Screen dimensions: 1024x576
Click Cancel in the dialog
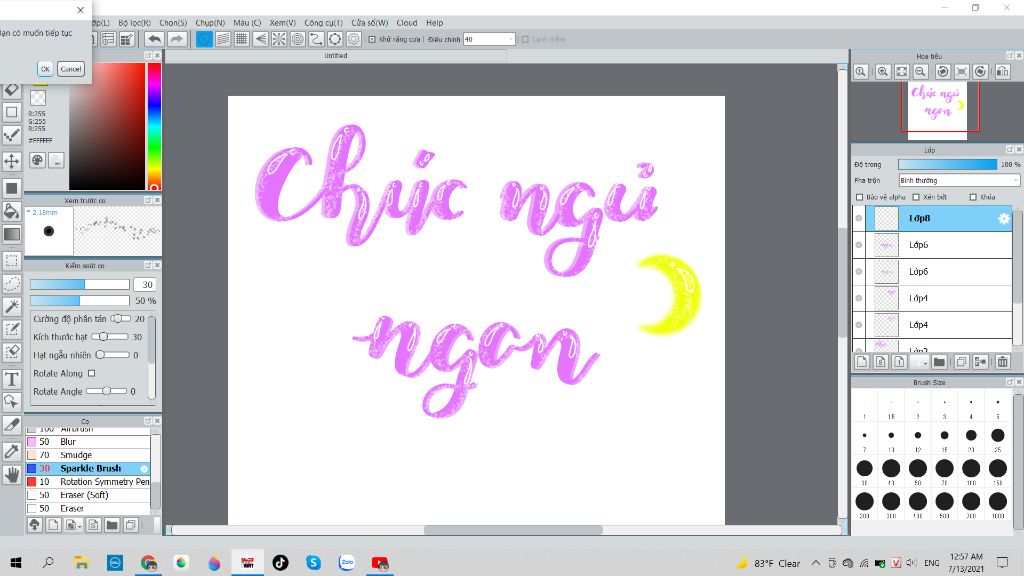(71, 69)
